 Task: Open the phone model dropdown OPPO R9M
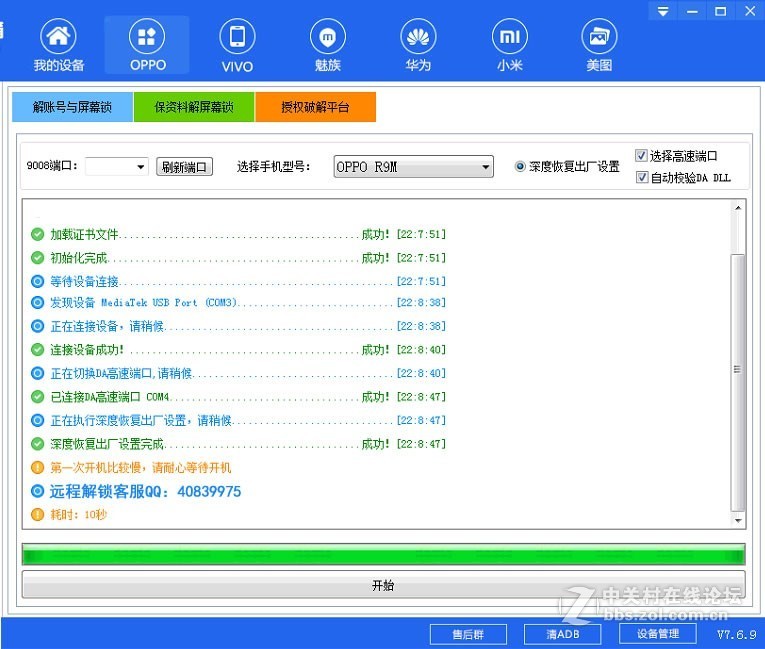tap(485, 167)
